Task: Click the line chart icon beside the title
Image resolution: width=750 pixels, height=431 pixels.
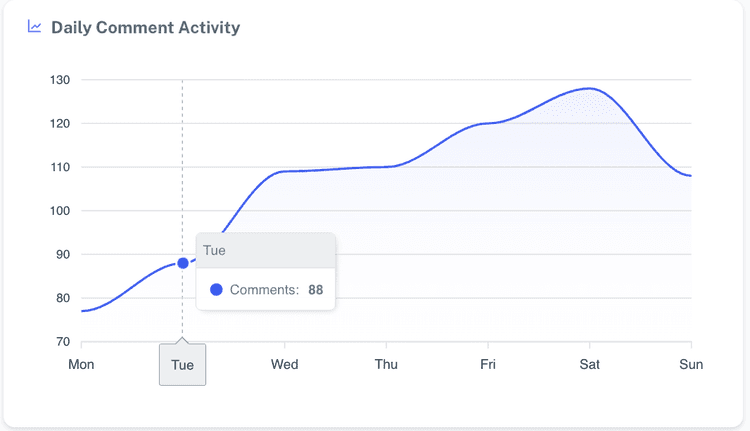Action: point(35,27)
